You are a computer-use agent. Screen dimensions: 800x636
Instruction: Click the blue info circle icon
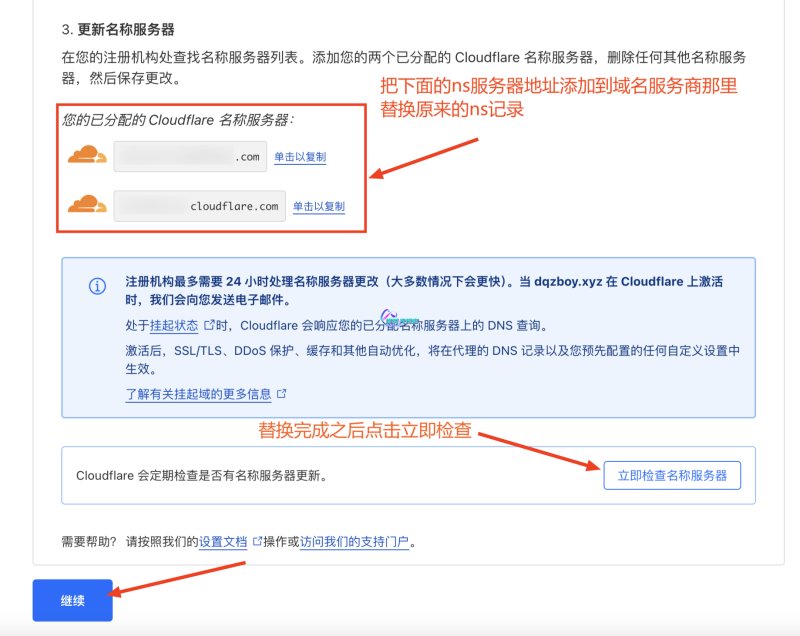tap(97, 286)
